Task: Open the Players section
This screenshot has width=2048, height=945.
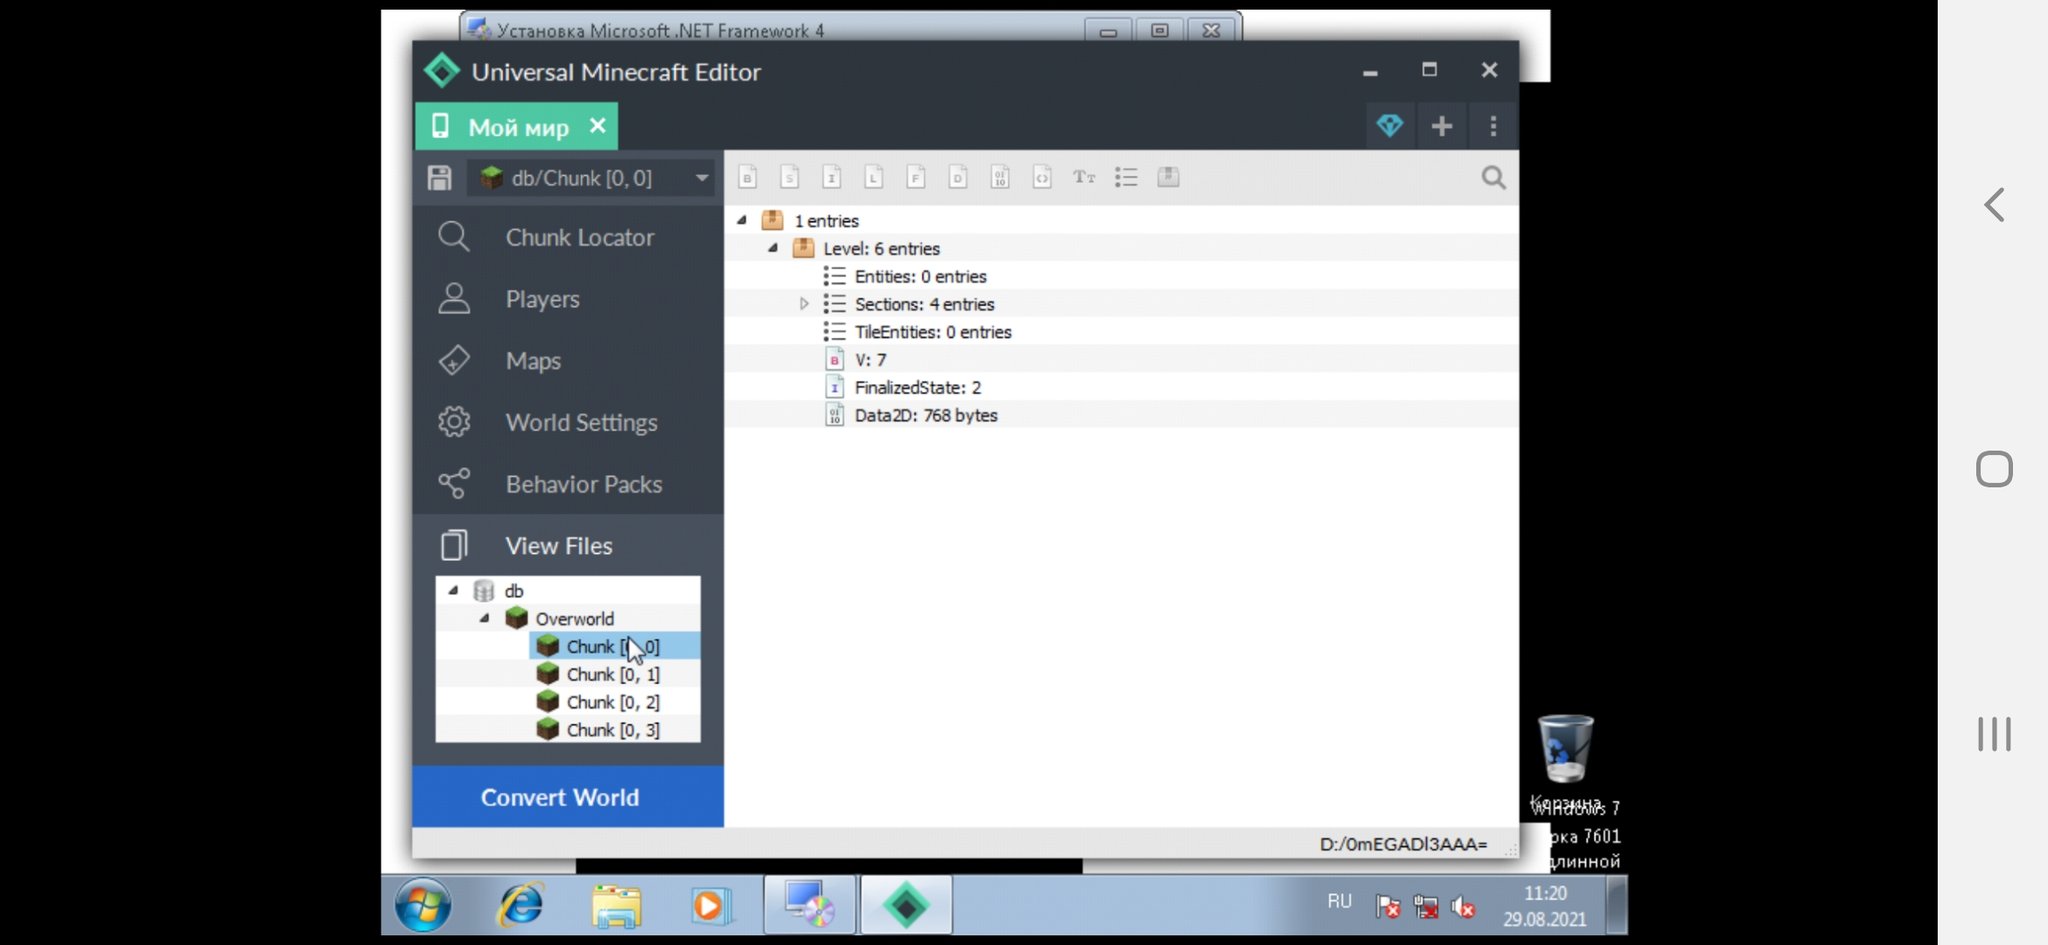Action: pyautogui.click(x=568, y=299)
